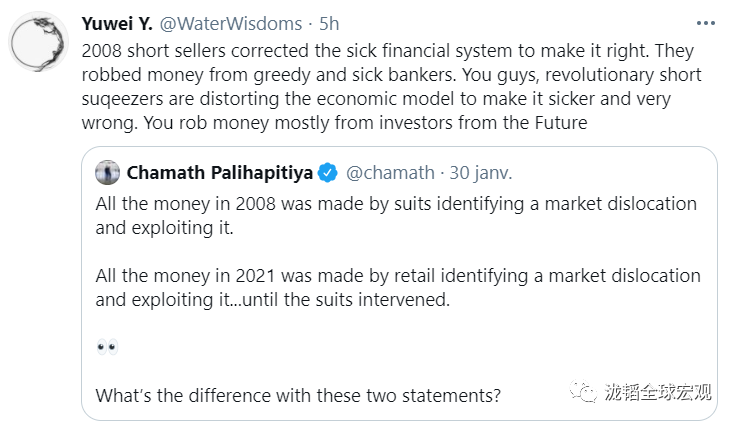735x424 pixels.
Task: Click the 5h tweet timestamp
Action: click(x=331, y=21)
